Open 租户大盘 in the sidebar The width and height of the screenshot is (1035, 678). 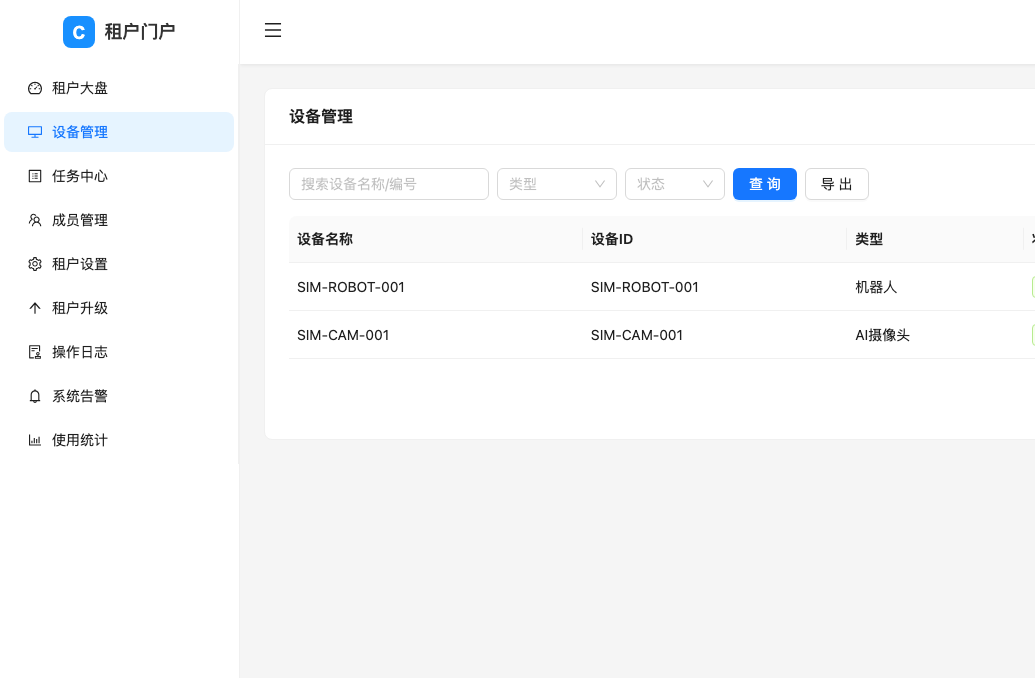(x=119, y=88)
